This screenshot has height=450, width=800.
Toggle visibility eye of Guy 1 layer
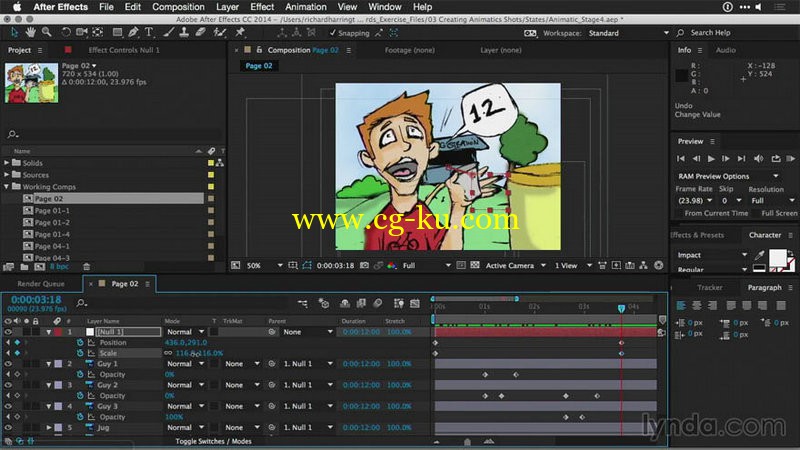point(8,364)
